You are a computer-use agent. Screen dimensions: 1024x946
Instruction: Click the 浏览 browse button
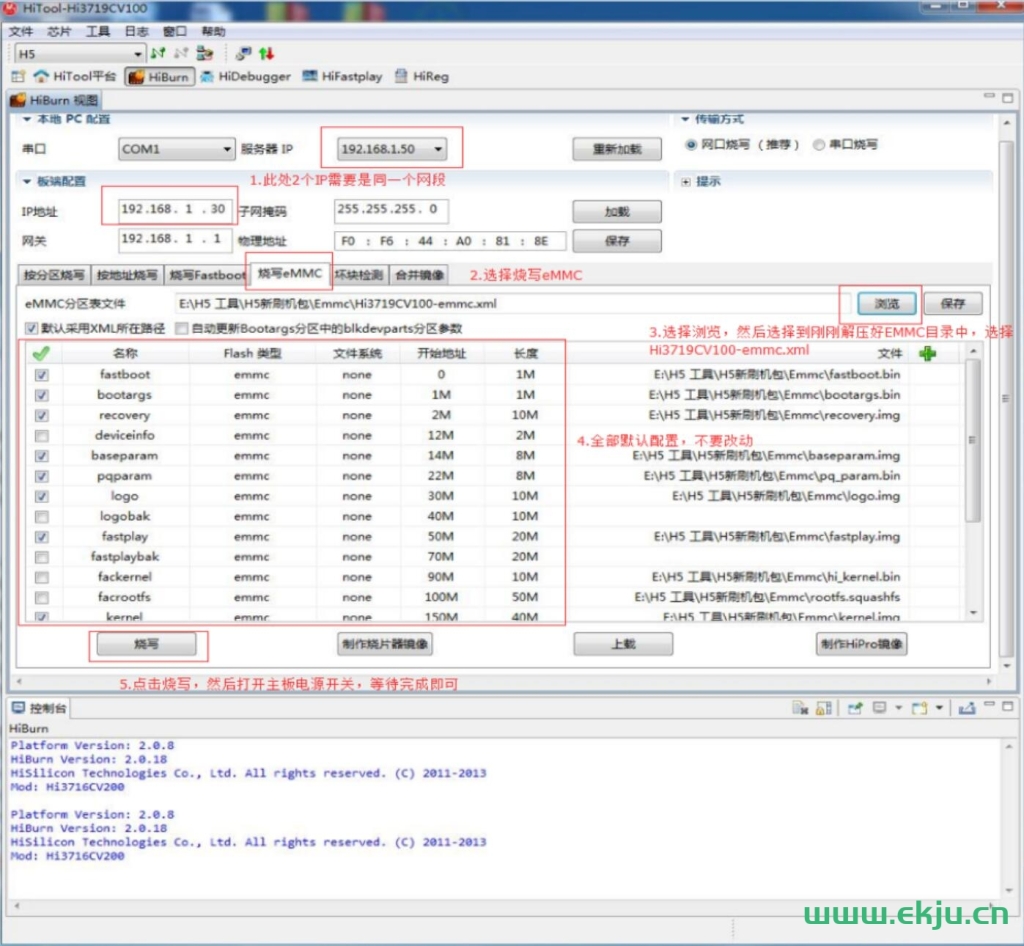(887, 304)
